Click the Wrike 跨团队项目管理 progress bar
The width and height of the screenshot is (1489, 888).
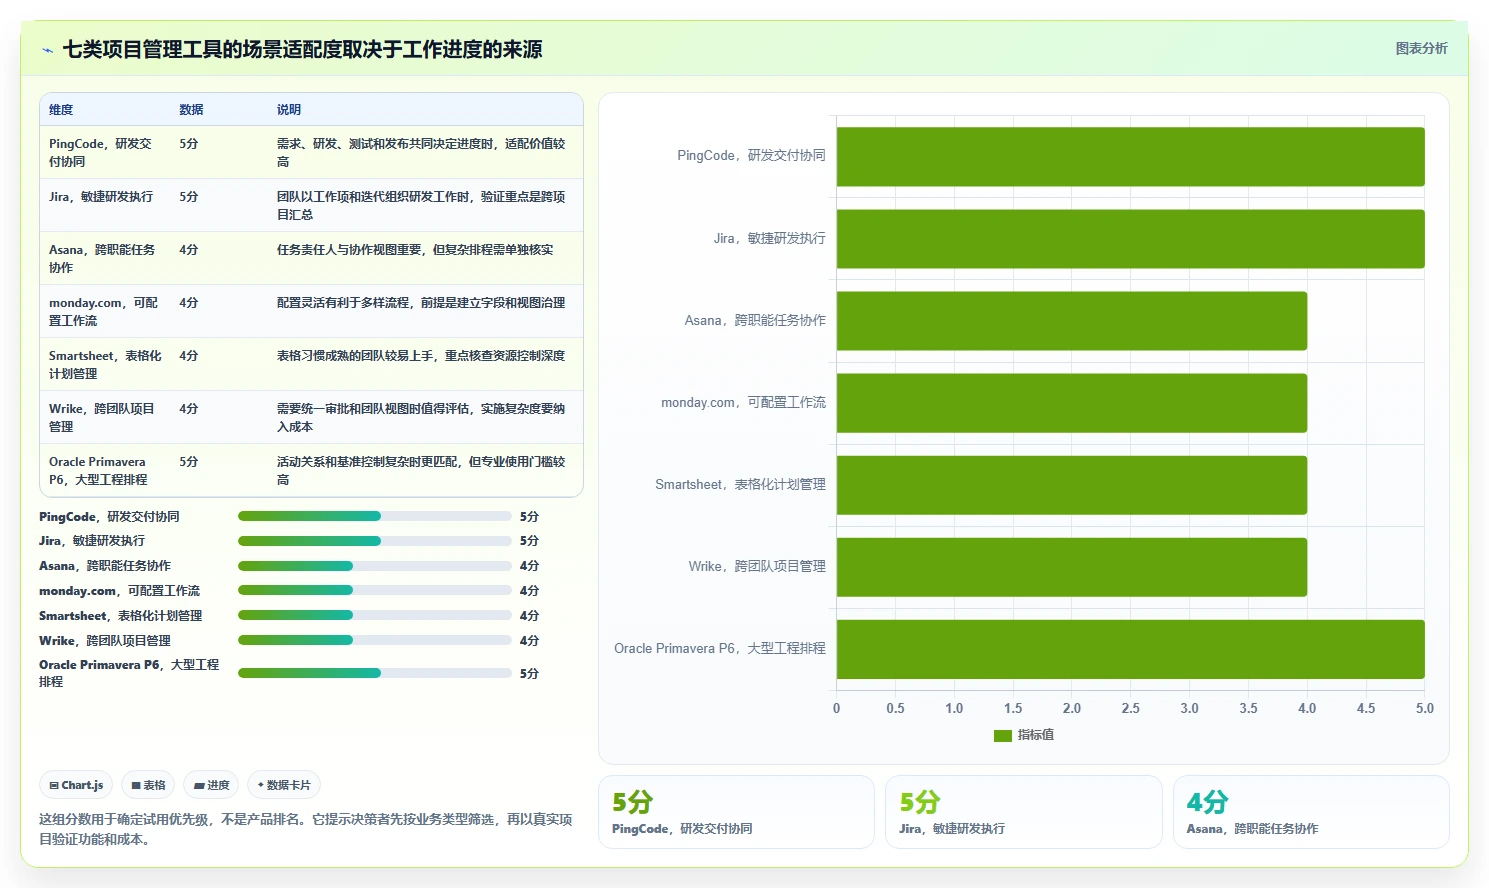(375, 640)
